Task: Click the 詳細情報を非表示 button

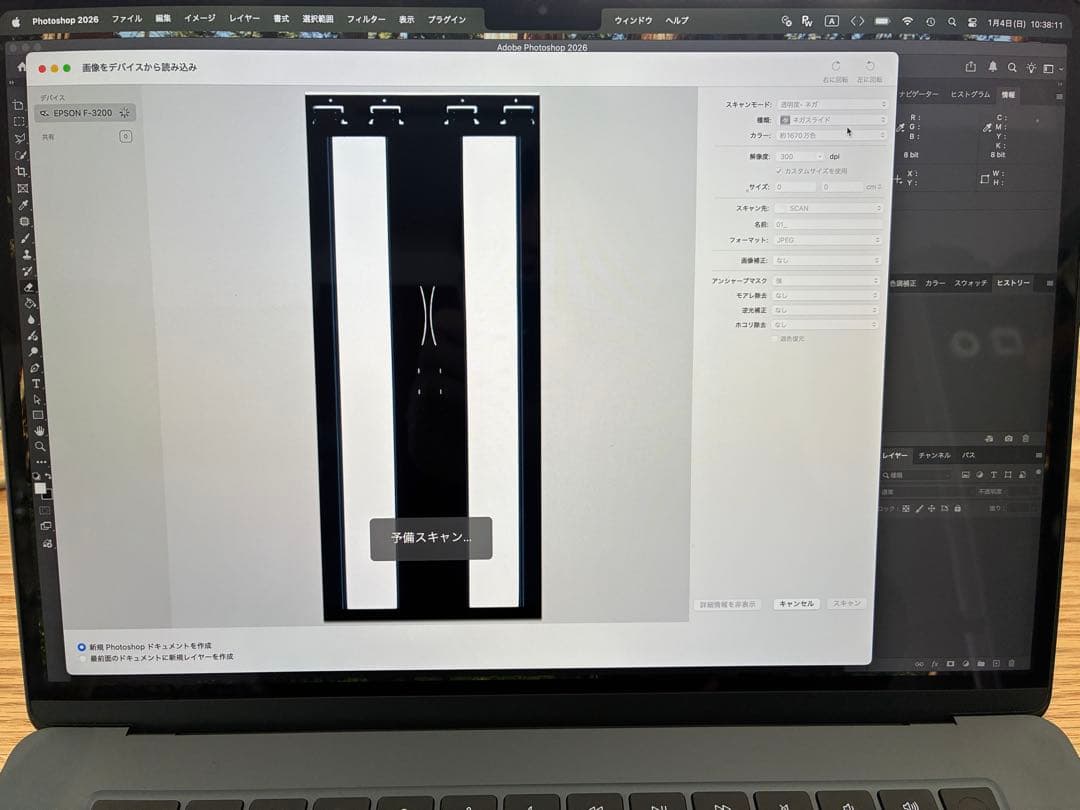Action: tap(727, 604)
